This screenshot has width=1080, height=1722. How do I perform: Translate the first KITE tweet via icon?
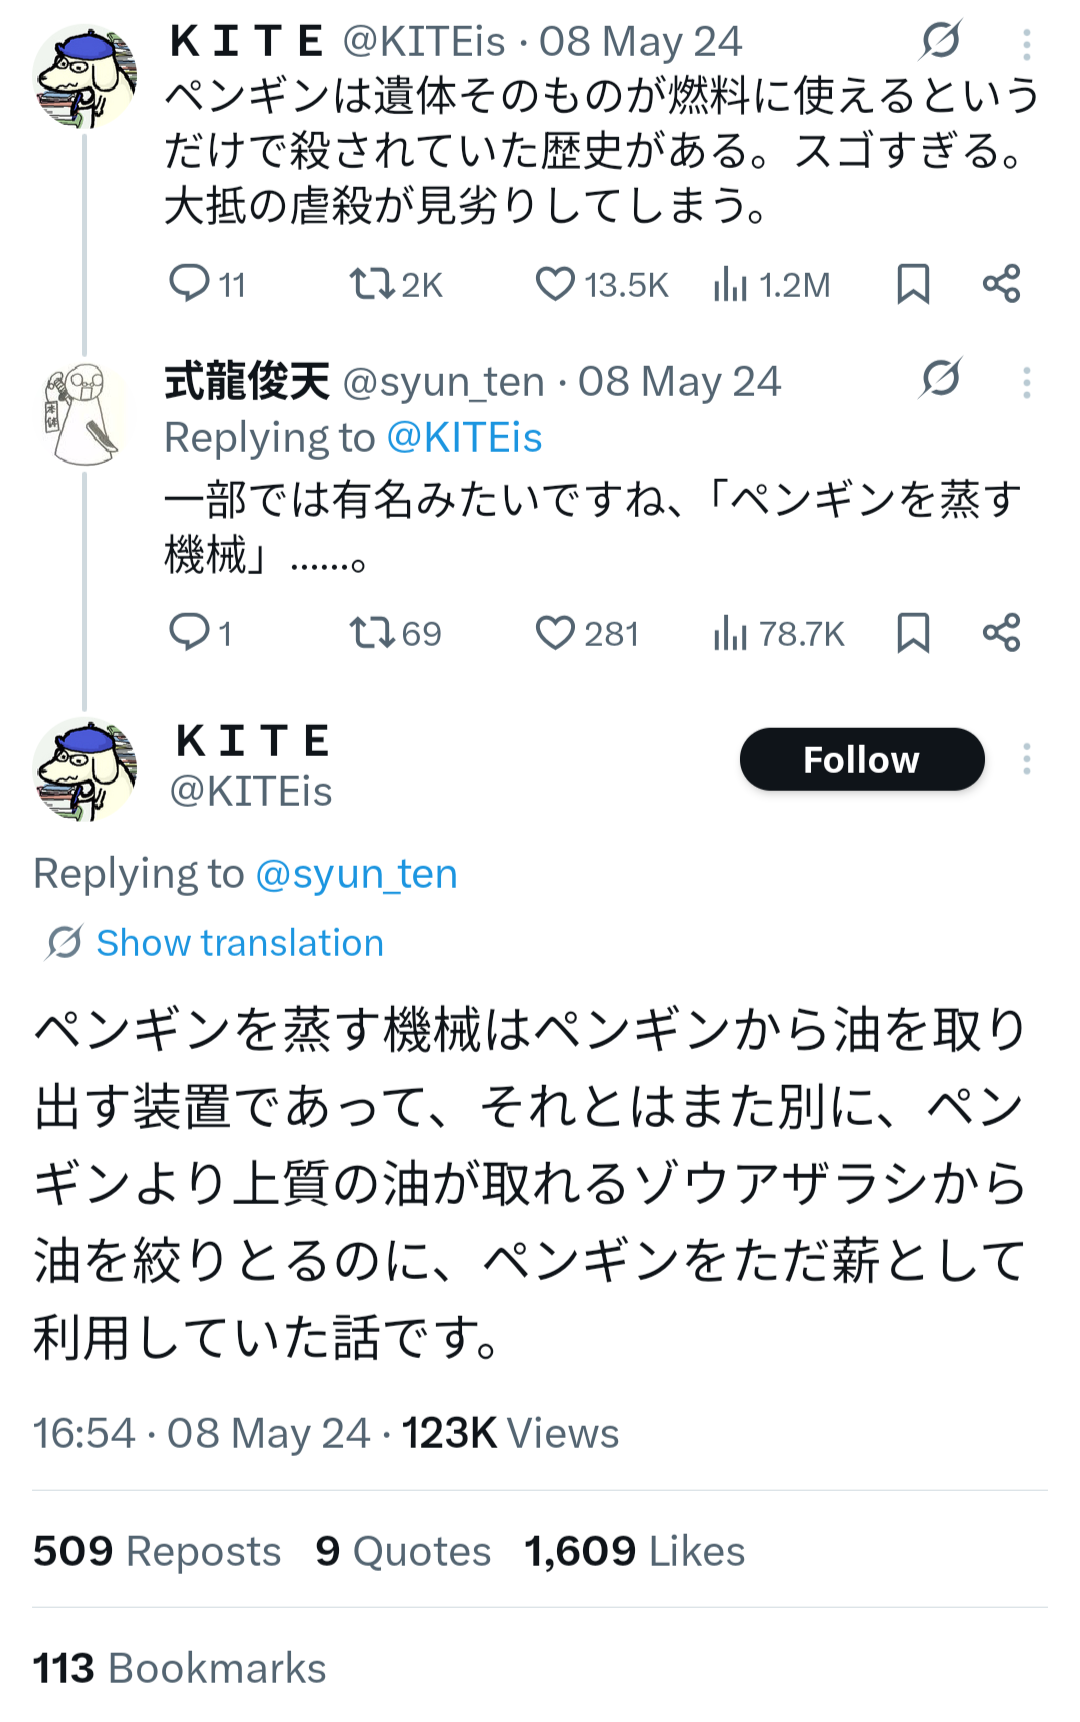point(941,40)
